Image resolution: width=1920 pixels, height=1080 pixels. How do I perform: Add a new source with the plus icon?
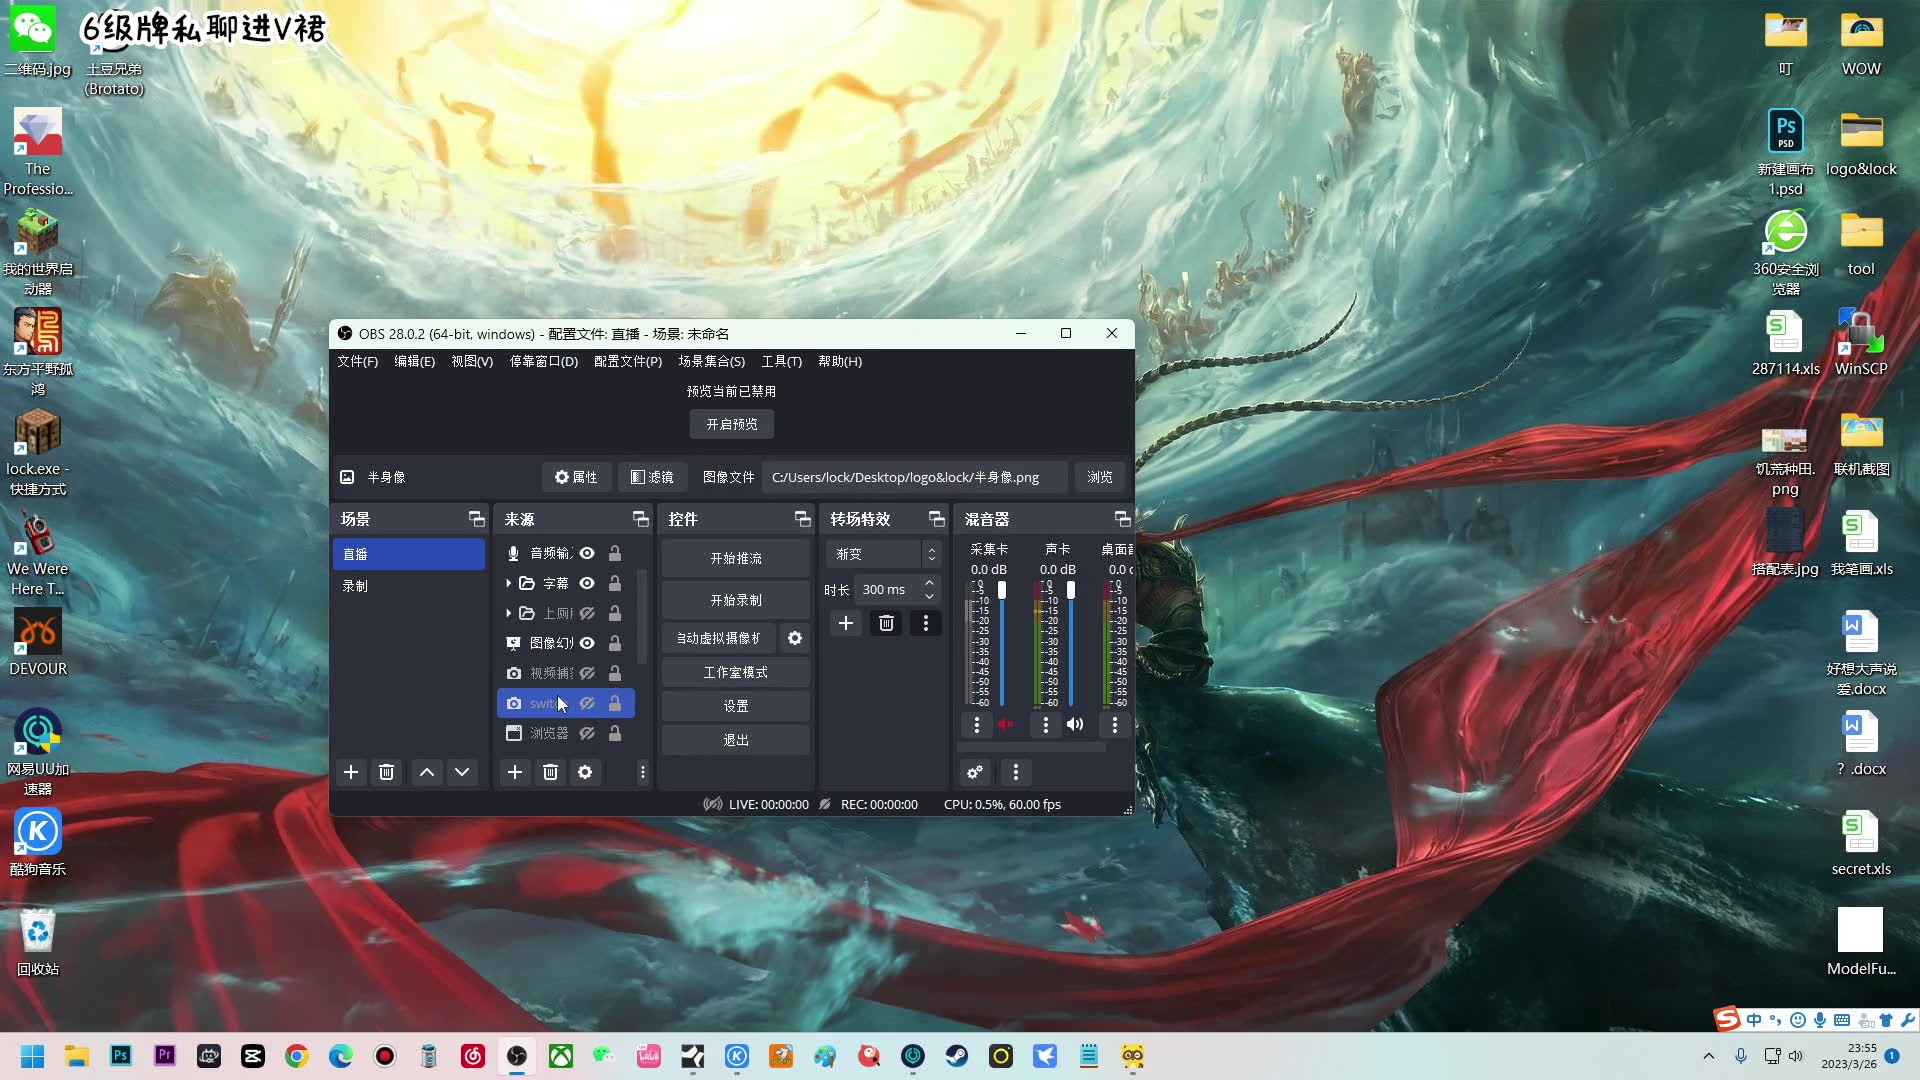click(x=515, y=772)
